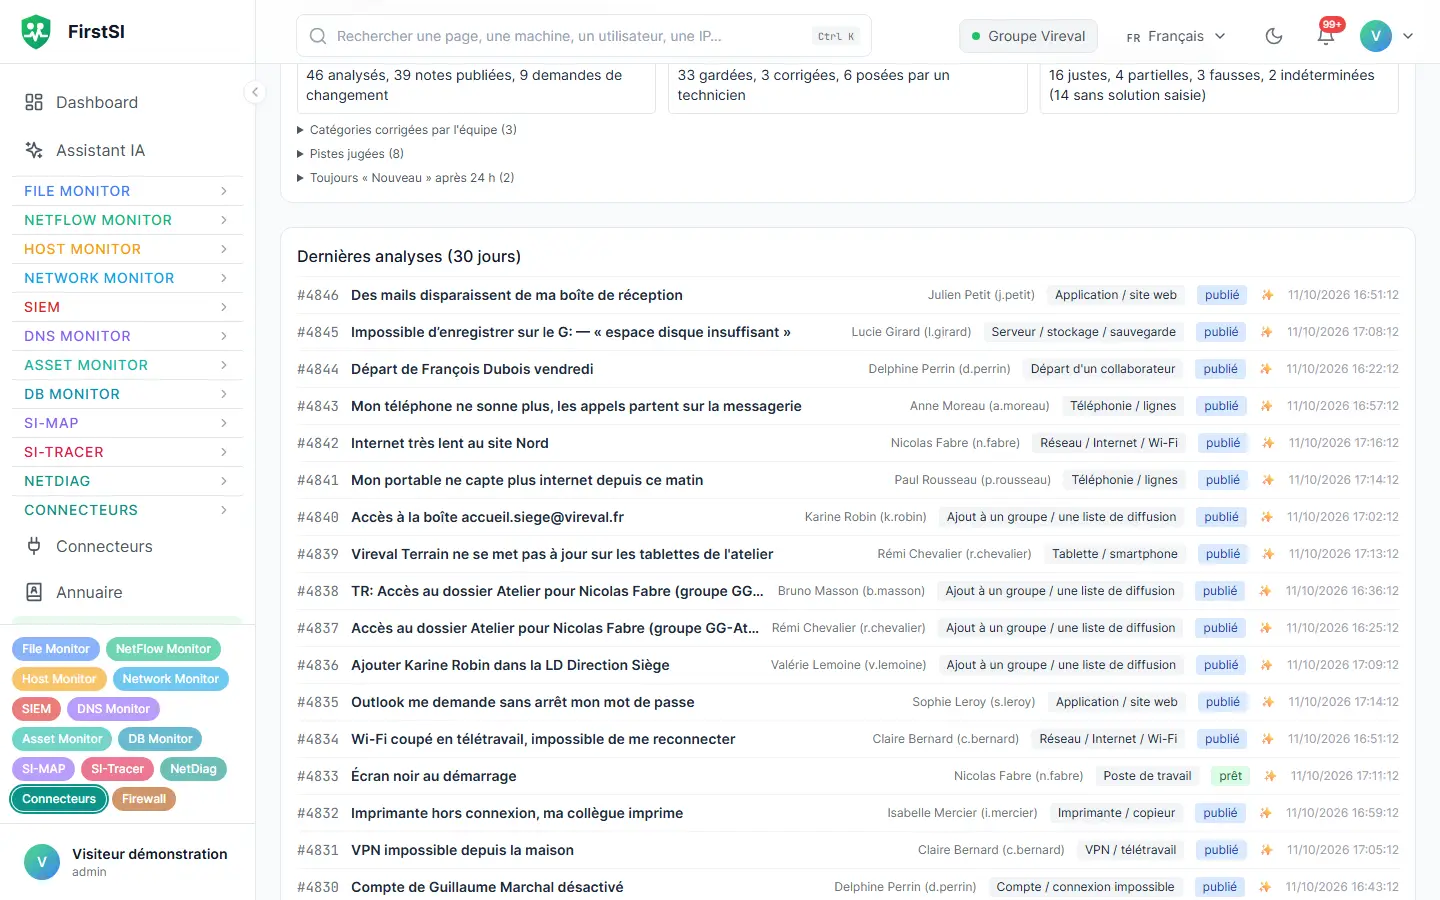This screenshot has height=900, width=1440.
Task: Expand the NETFLOW MONITOR menu section
Action: click(127, 220)
